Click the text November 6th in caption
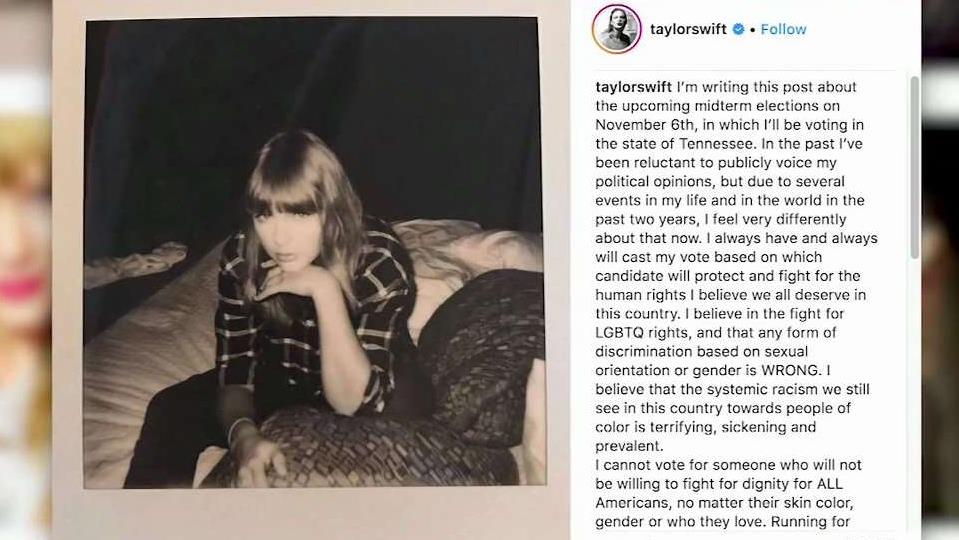 [x=645, y=125]
